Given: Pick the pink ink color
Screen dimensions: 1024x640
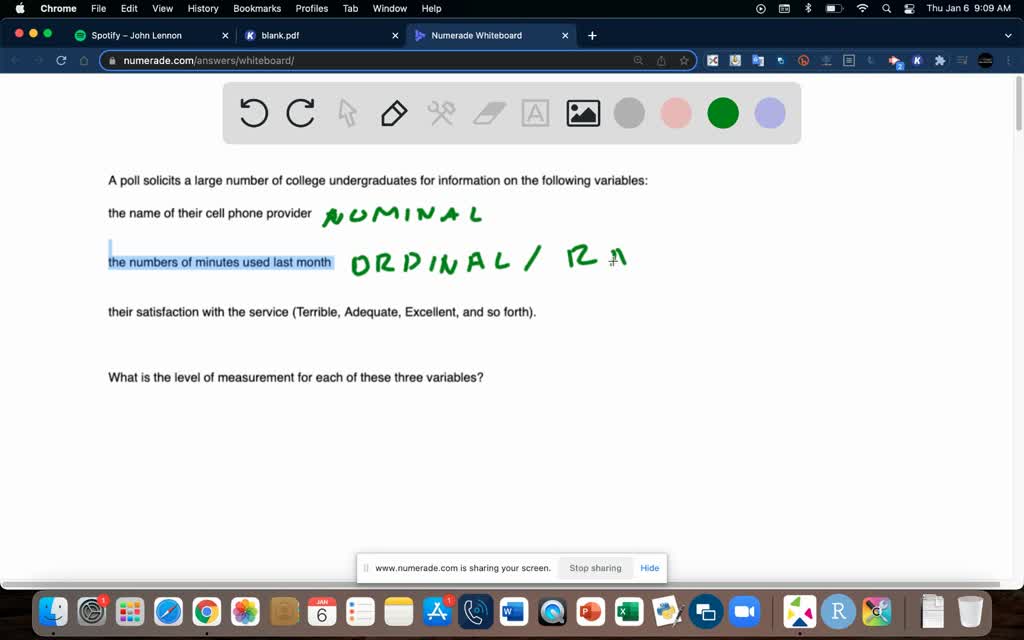Looking at the screenshot, I should point(675,113).
